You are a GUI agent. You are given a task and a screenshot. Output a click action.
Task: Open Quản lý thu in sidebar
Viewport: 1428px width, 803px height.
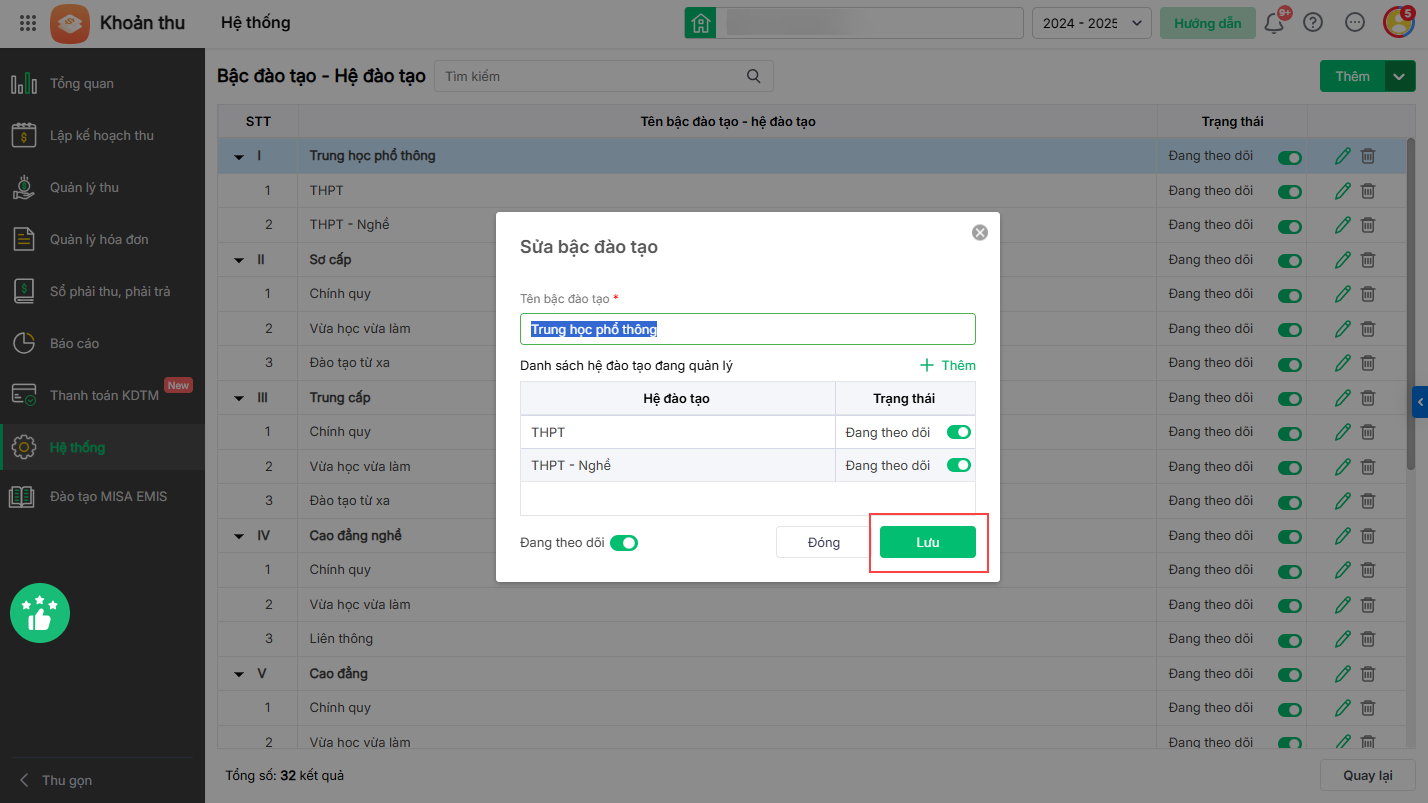(84, 187)
